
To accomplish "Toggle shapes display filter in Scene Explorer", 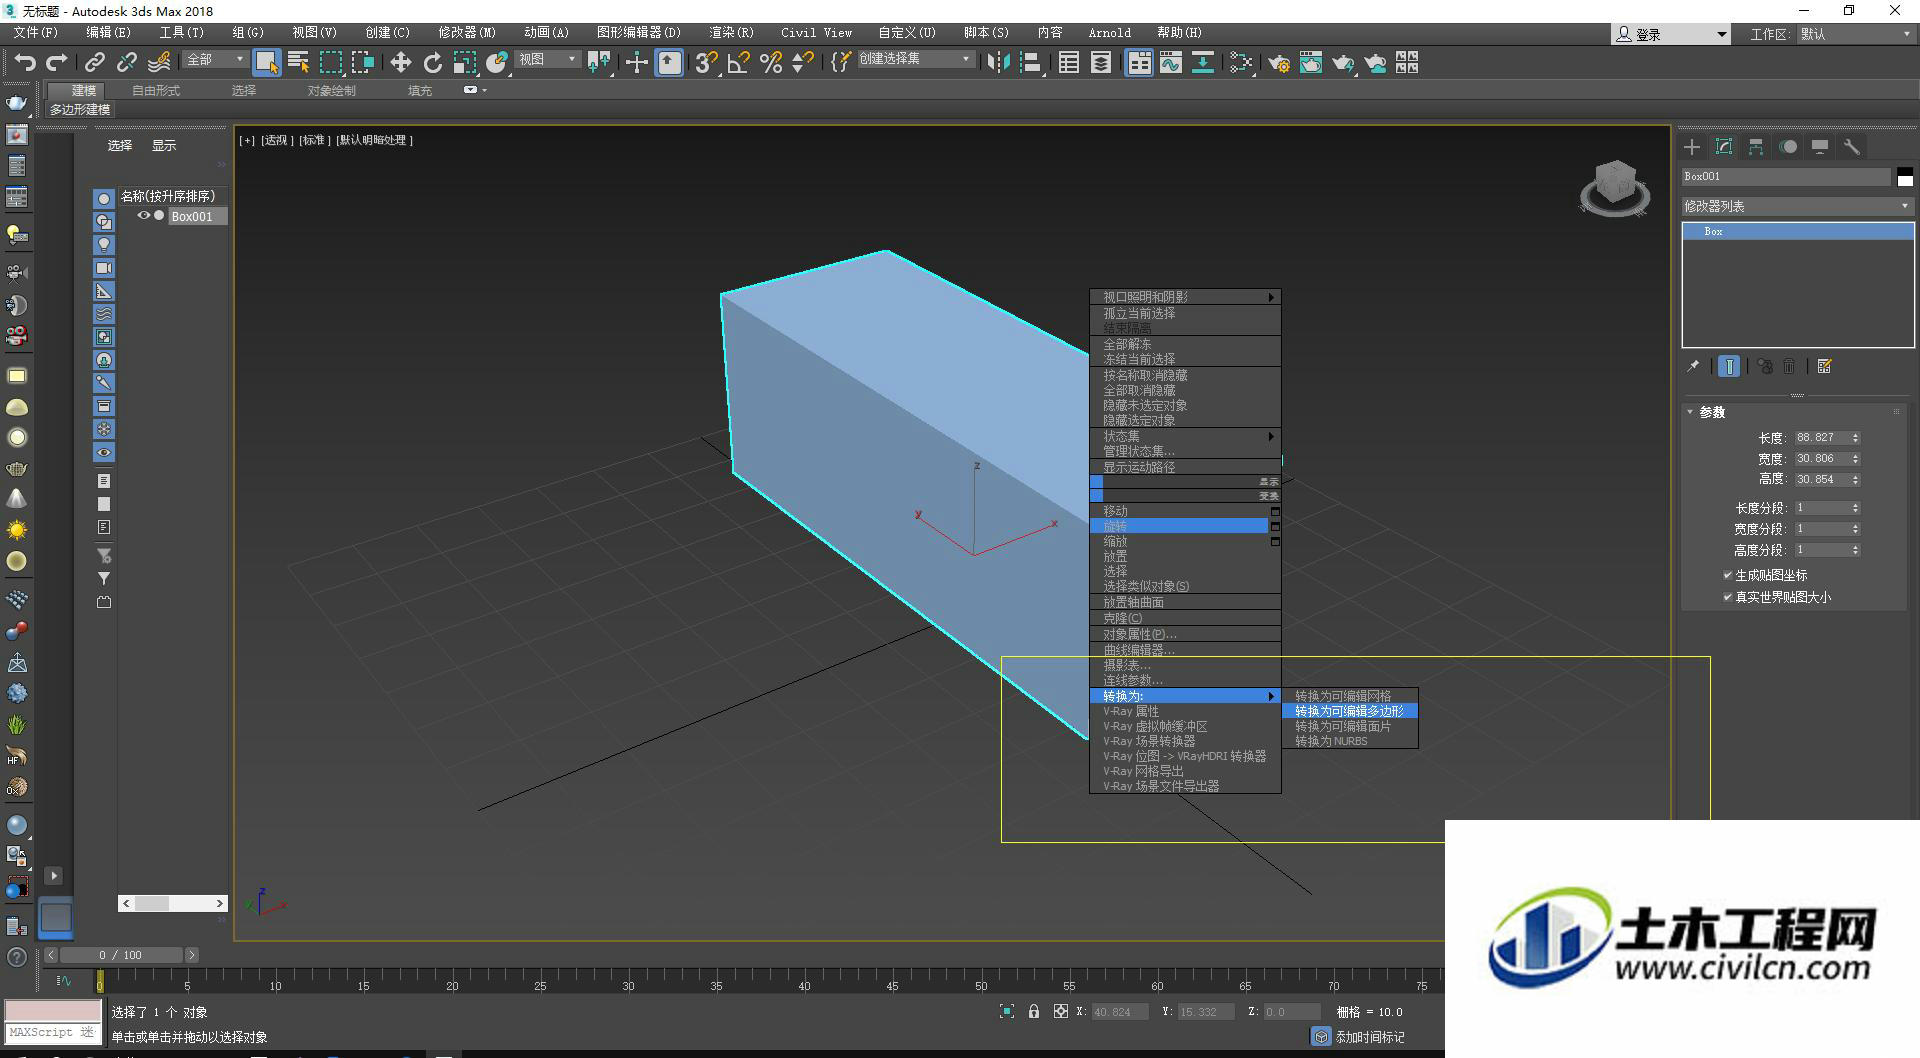I will pyautogui.click(x=104, y=222).
